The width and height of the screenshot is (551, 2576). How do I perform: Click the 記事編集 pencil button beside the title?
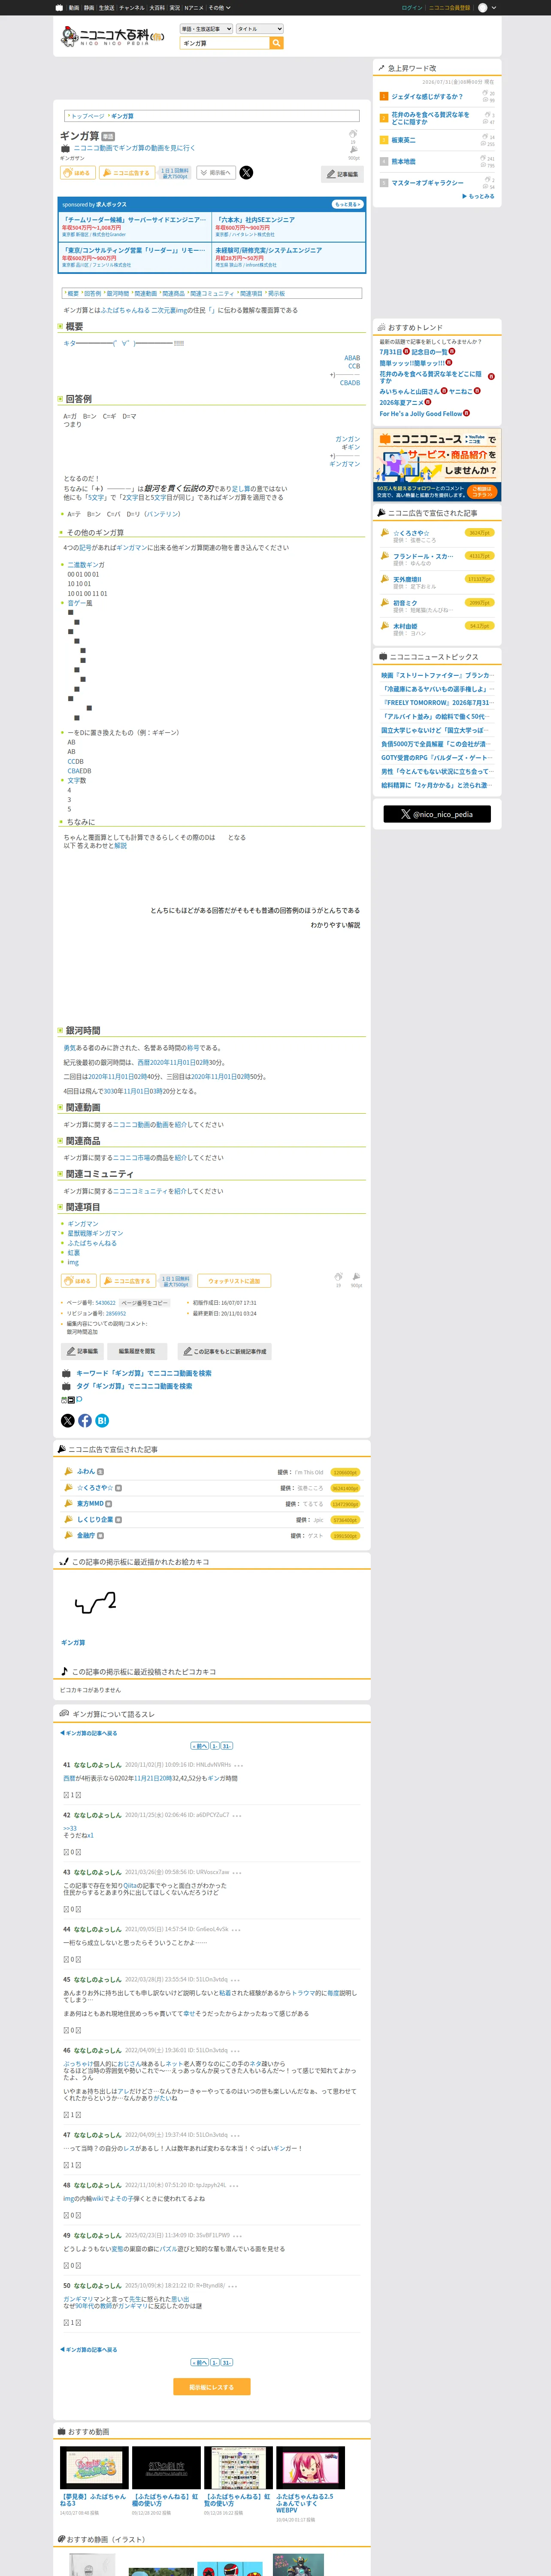(x=343, y=174)
